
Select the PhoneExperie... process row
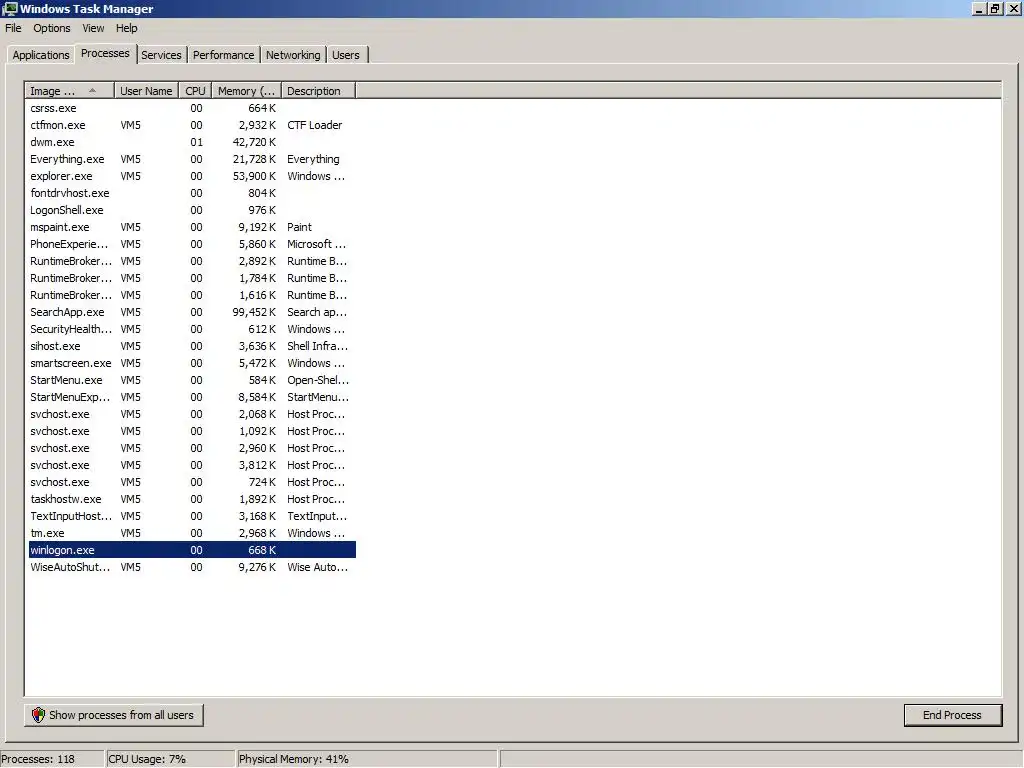point(192,244)
